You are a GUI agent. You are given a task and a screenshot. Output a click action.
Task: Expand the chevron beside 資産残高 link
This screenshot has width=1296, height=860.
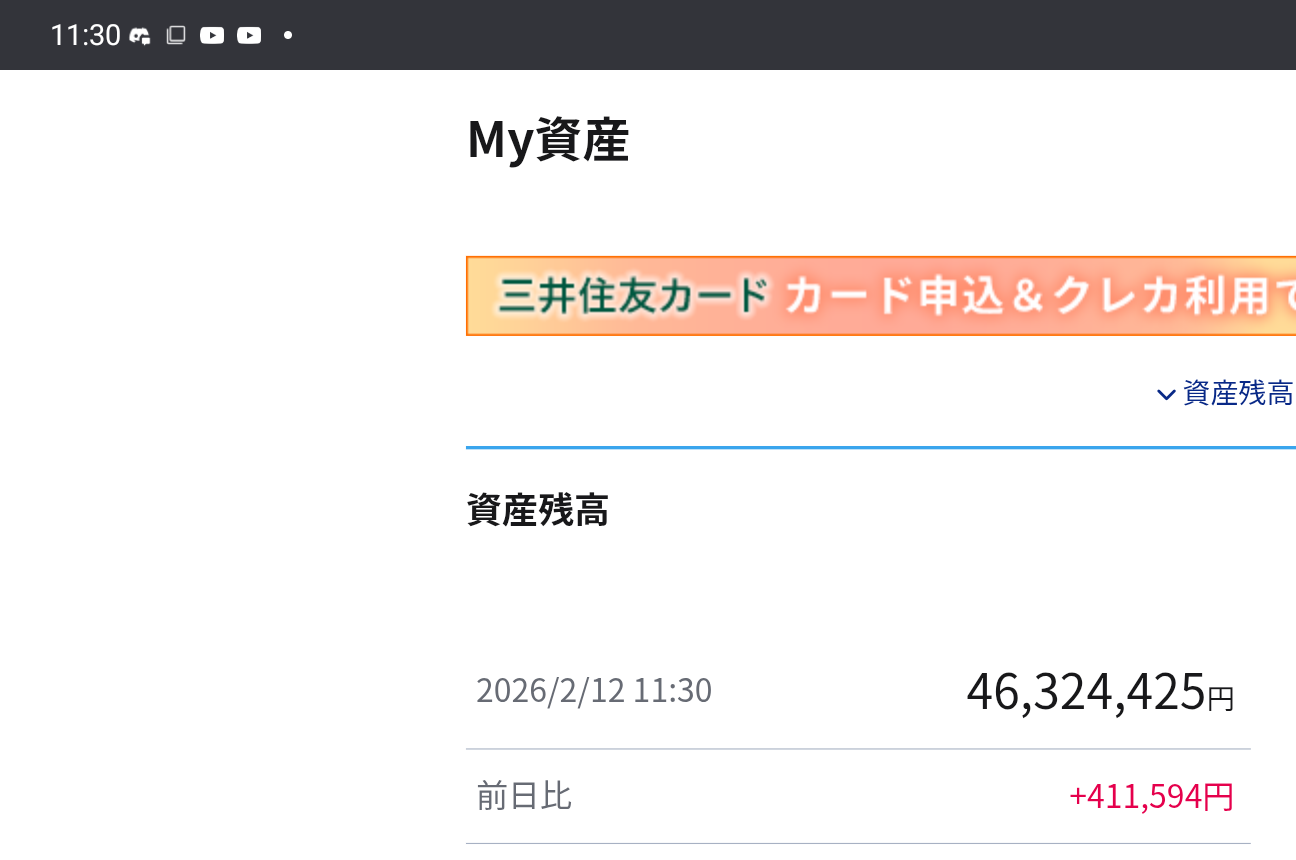1165,395
